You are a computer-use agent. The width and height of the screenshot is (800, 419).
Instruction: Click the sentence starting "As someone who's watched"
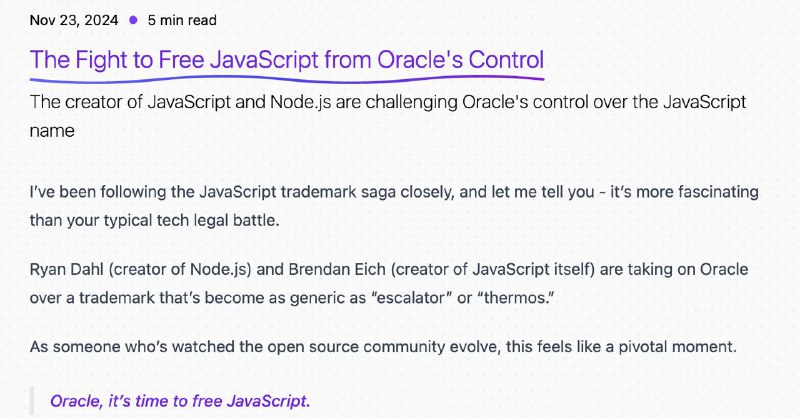pyautogui.click(x=383, y=347)
